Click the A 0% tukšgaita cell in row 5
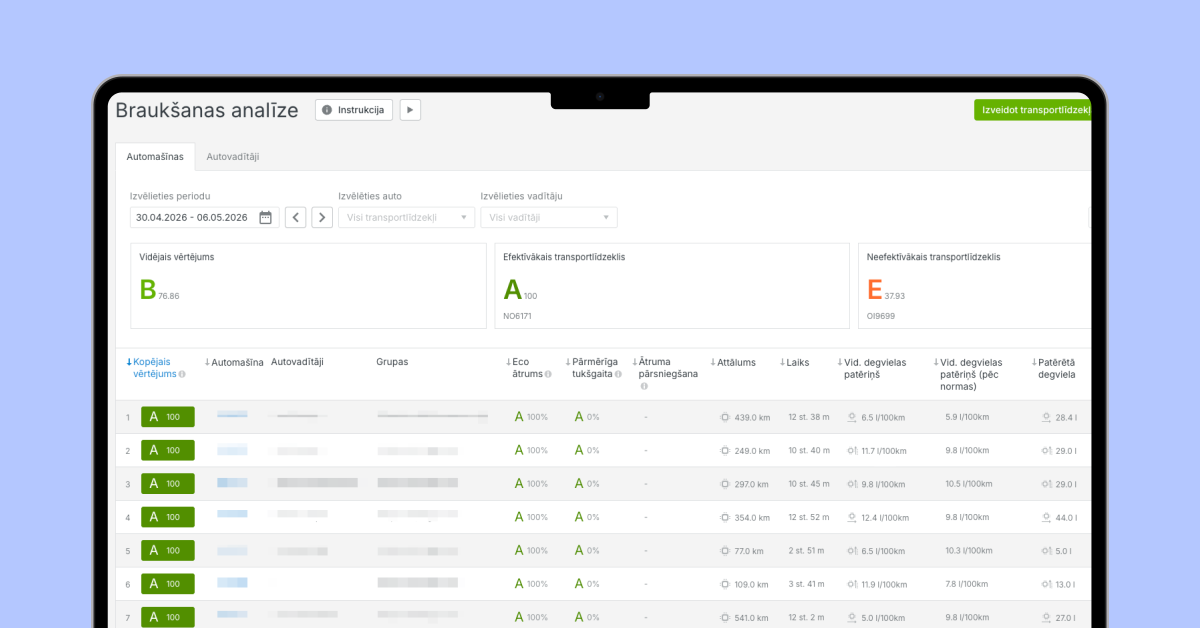The image size is (1200, 628). pos(587,551)
